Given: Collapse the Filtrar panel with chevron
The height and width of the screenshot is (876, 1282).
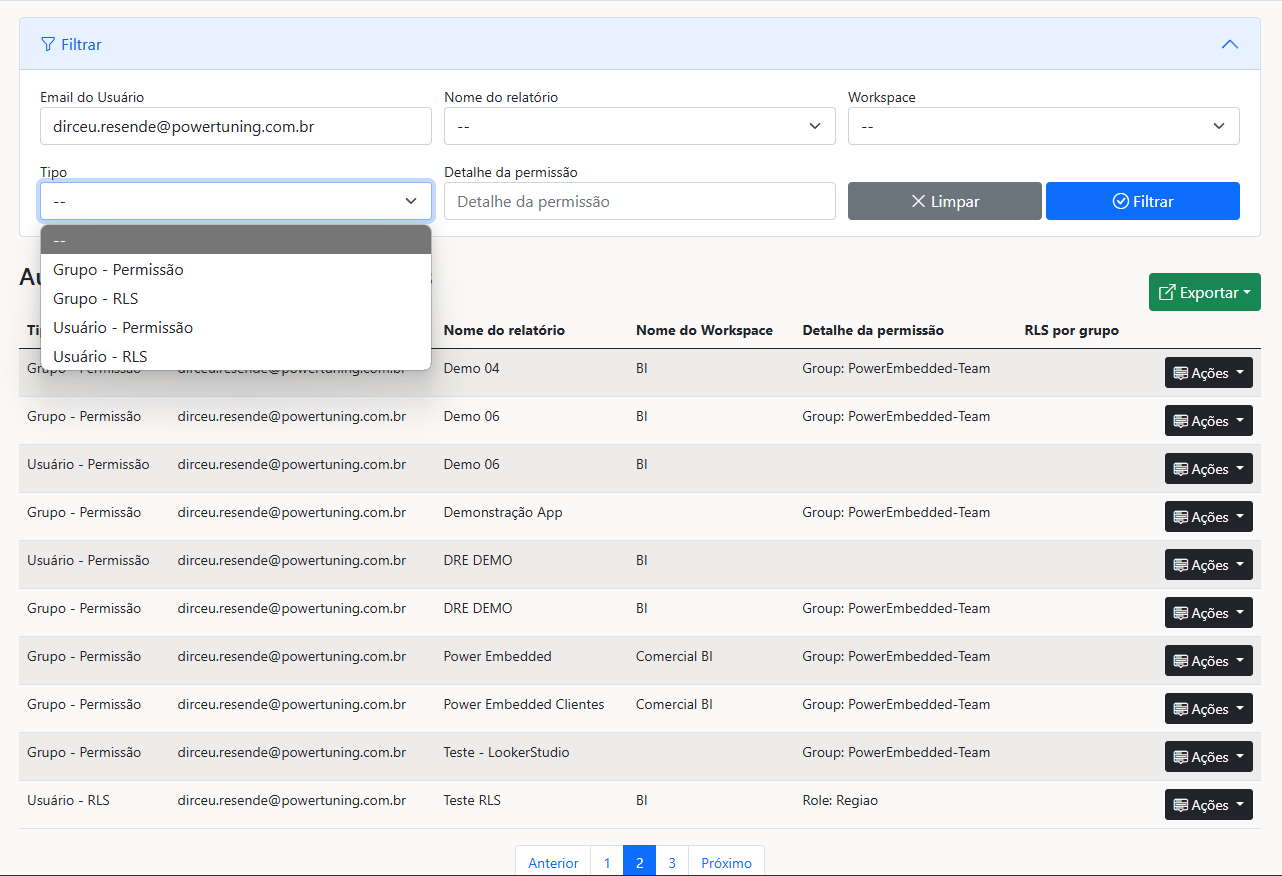Looking at the screenshot, I should tap(1229, 44).
